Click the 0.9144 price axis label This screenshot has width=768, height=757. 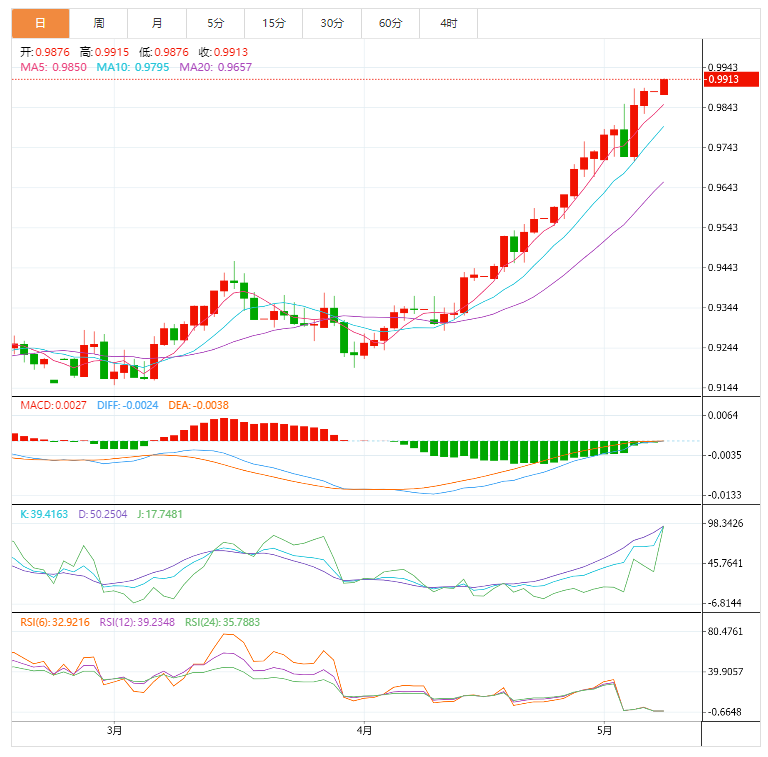pos(723,388)
